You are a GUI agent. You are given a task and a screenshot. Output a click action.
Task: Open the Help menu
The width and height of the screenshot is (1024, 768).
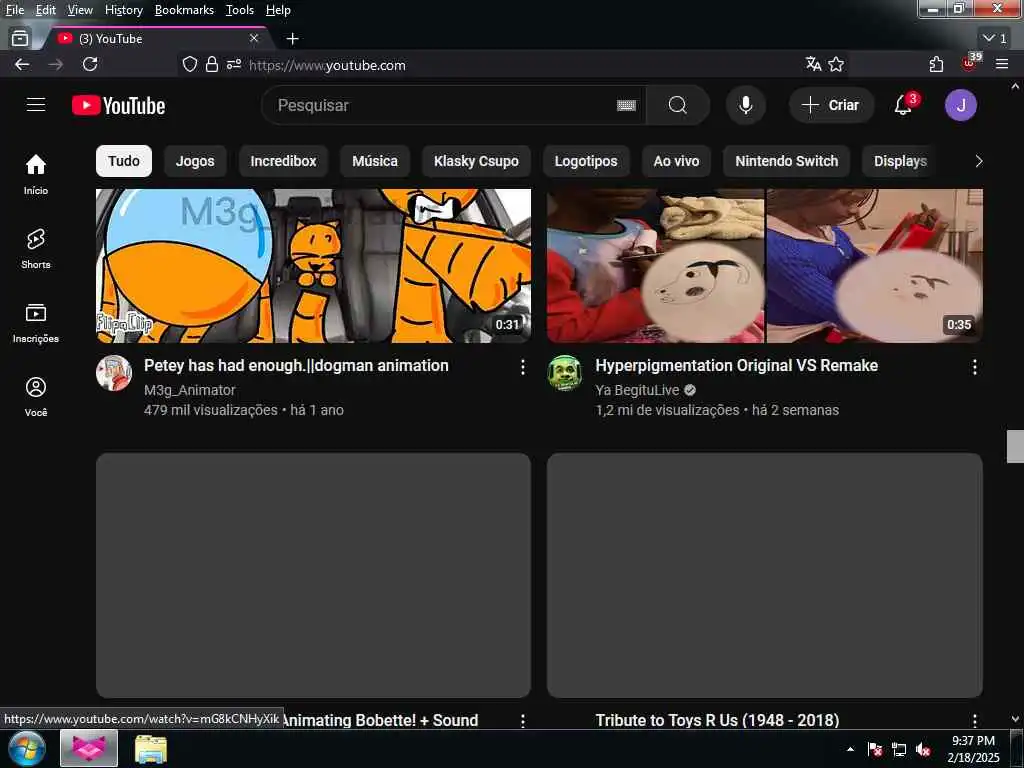coord(278,10)
